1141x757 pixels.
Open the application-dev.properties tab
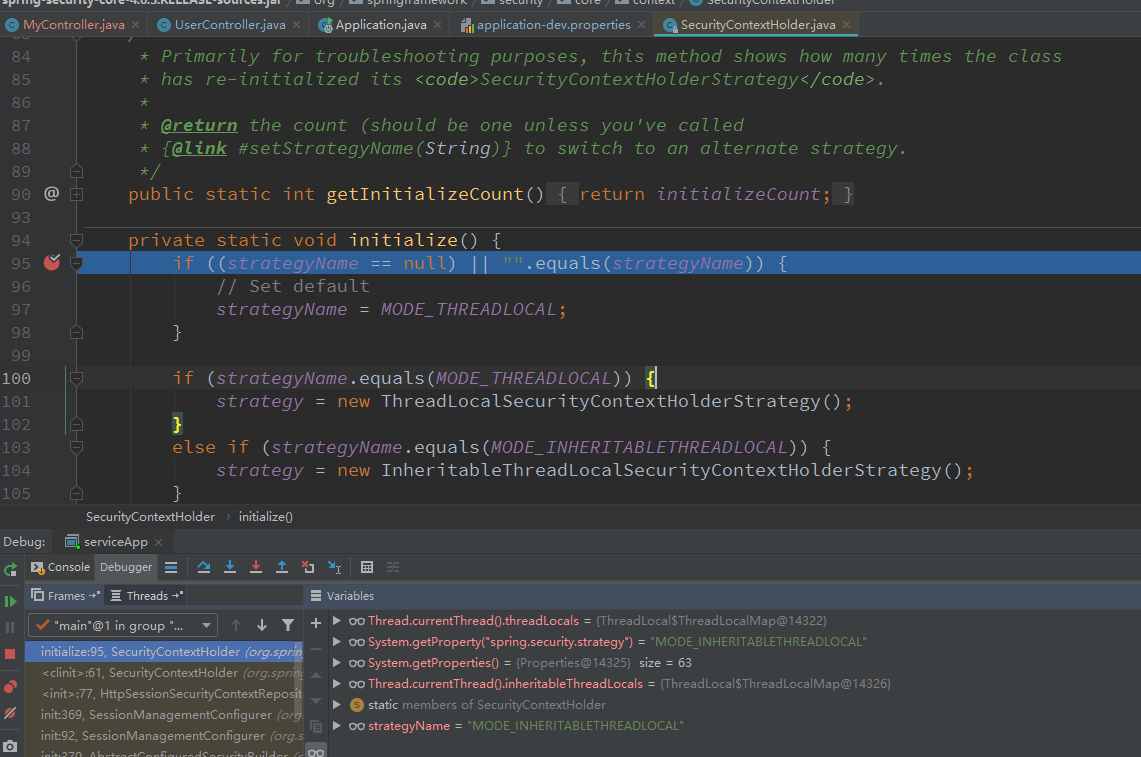[553, 25]
